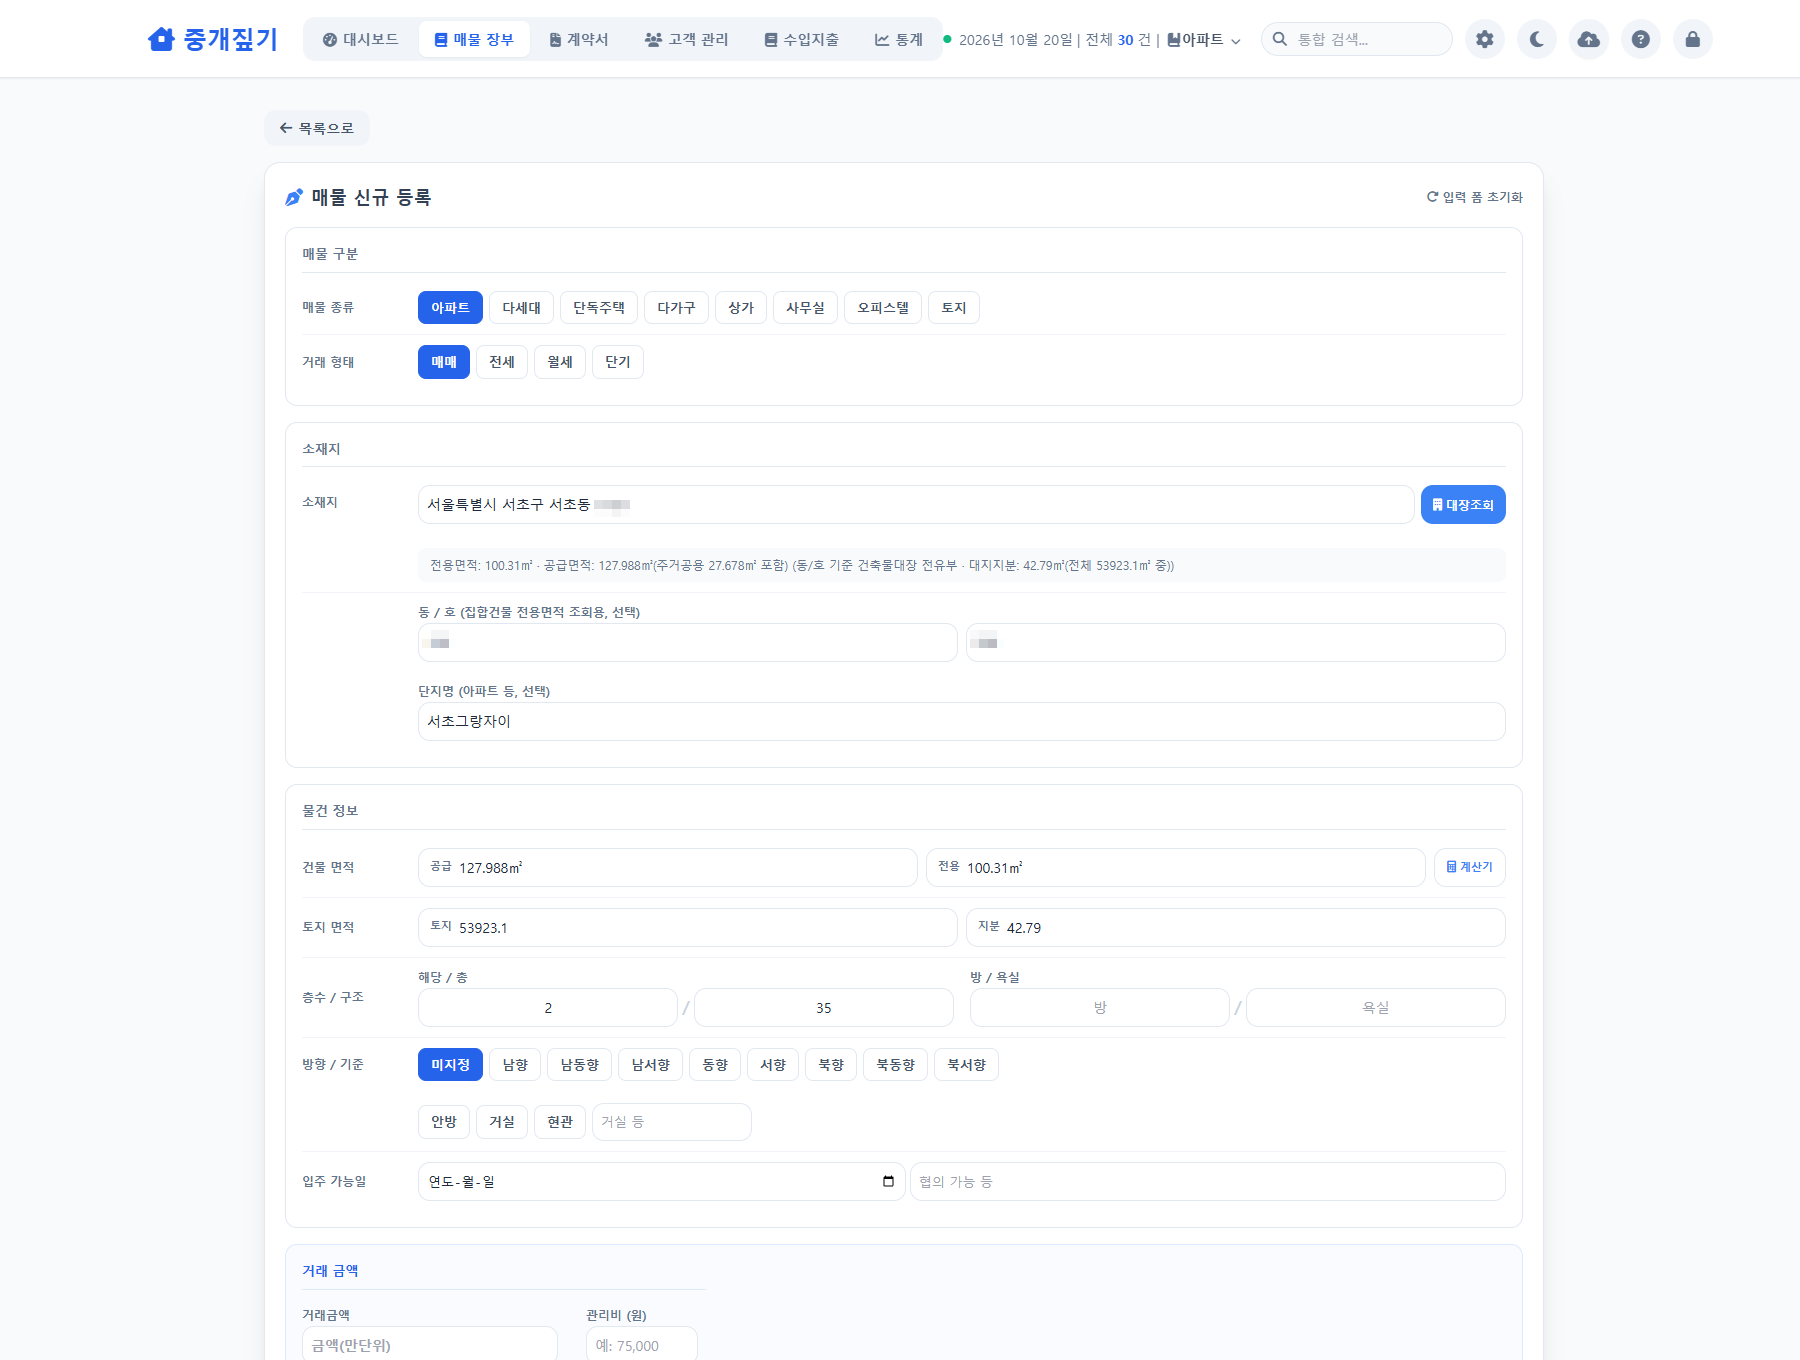This screenshot has width=1800, height=1360.
Task: Go to 고객 관리 tab
Action: (687, 39)
